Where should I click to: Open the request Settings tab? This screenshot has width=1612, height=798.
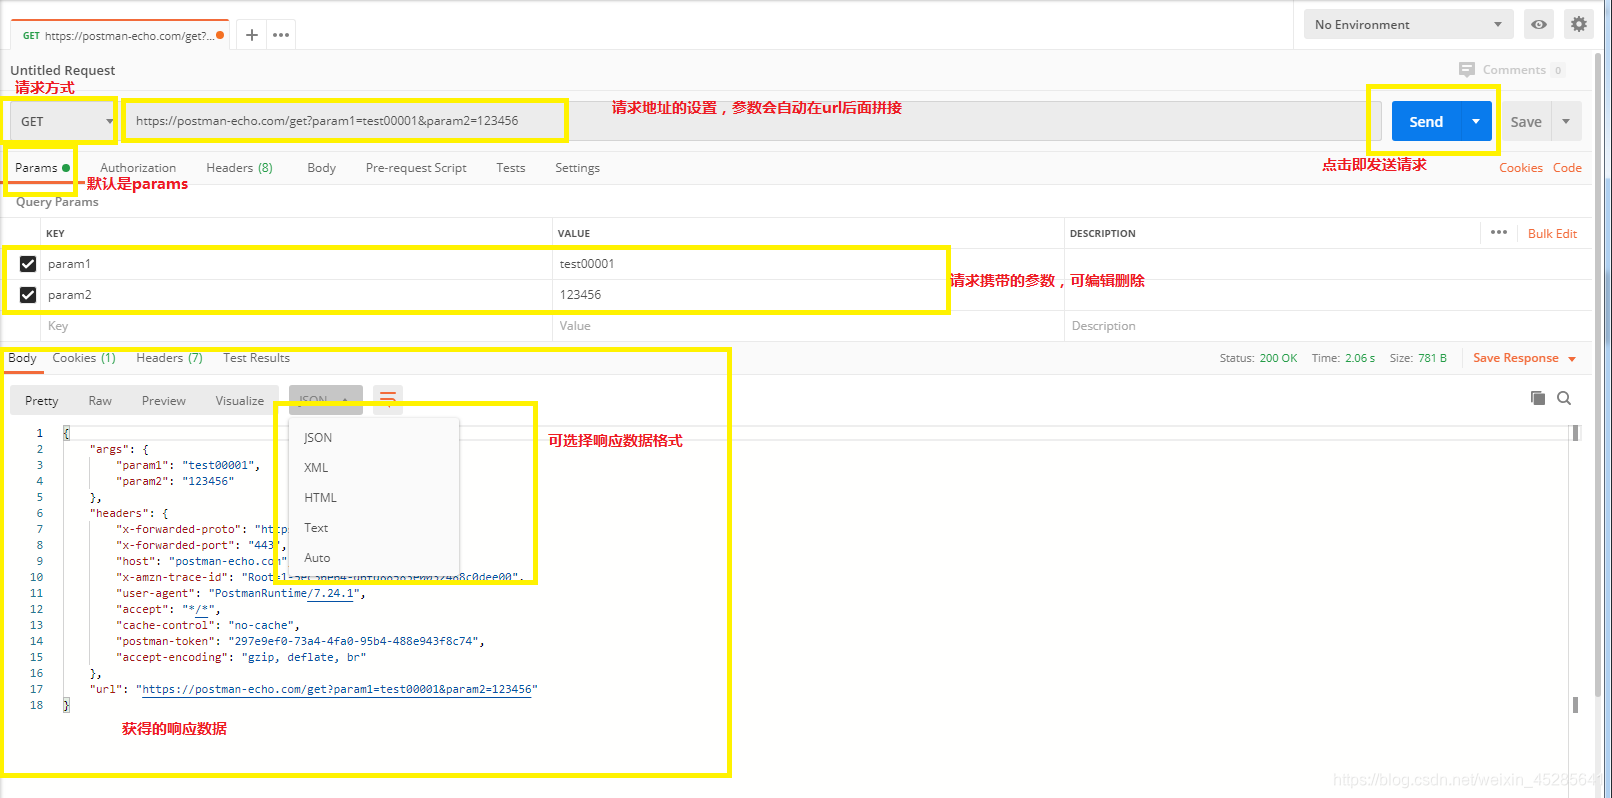[577, 168]
